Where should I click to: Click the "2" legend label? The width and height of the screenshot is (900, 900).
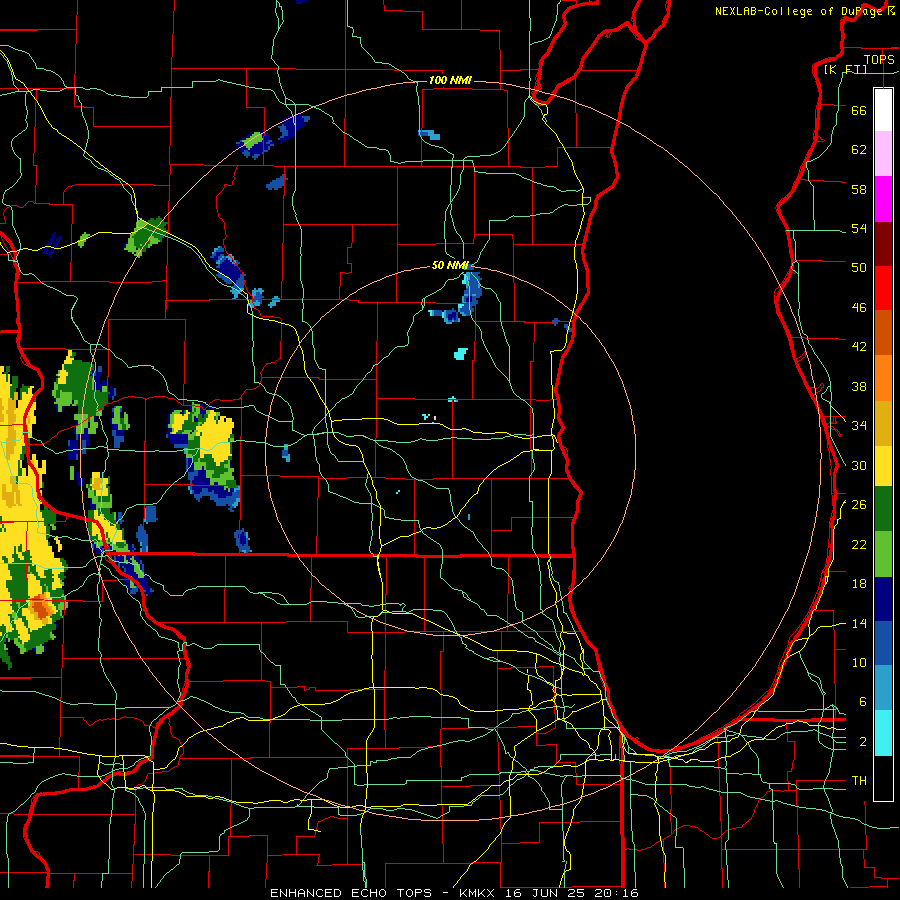862,742
